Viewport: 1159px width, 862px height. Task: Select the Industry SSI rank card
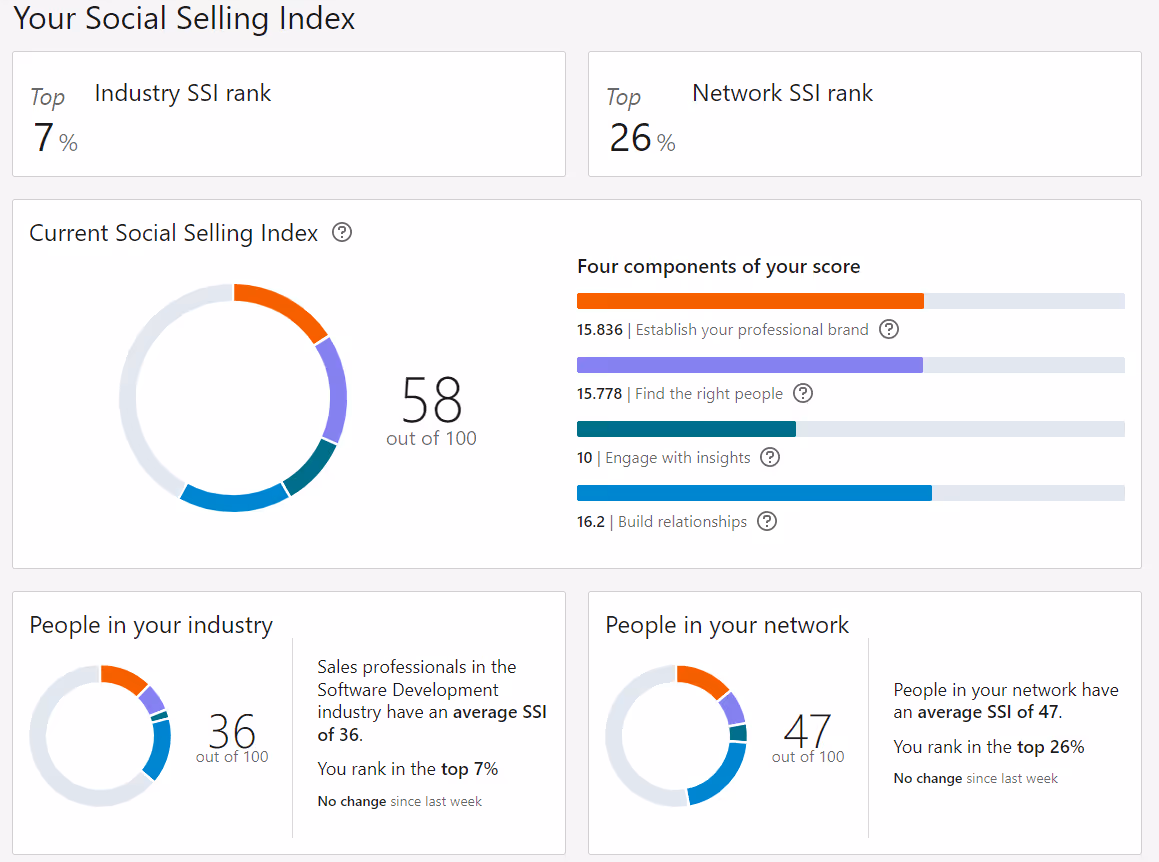288,114
